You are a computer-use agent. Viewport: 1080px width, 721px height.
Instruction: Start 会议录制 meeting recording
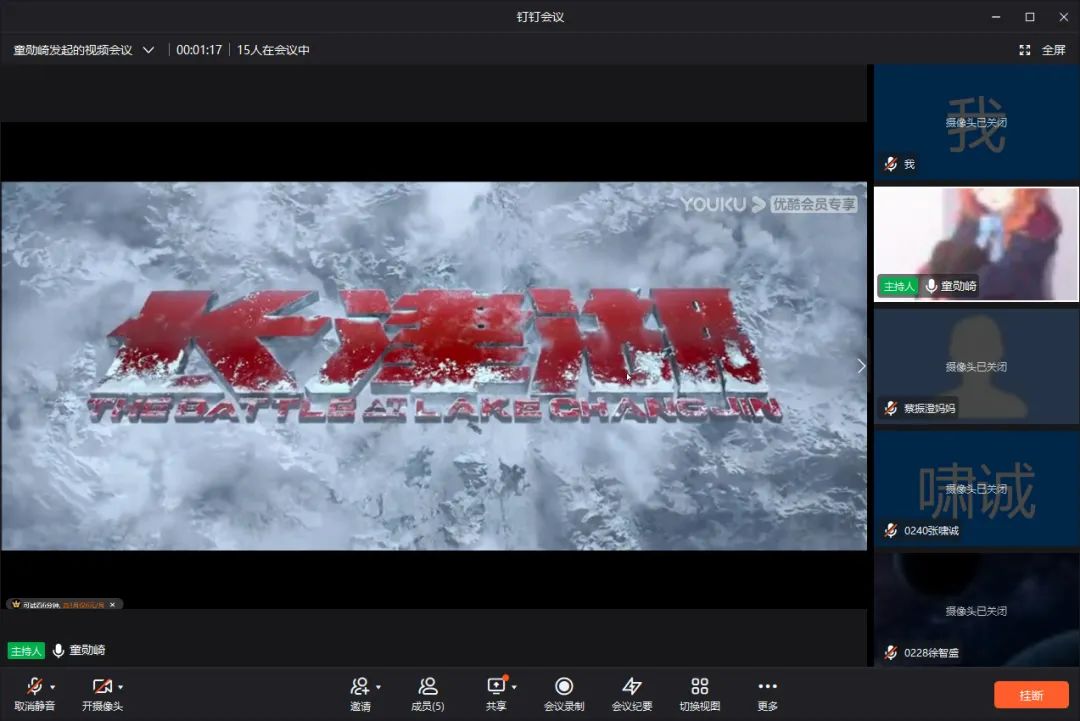pyautogui.click(x=564, y=694)
